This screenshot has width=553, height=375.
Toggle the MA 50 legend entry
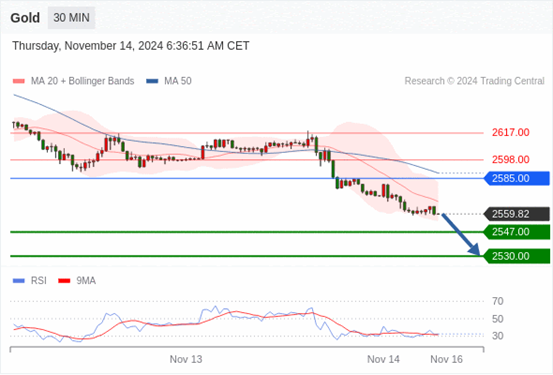[169, 81]
